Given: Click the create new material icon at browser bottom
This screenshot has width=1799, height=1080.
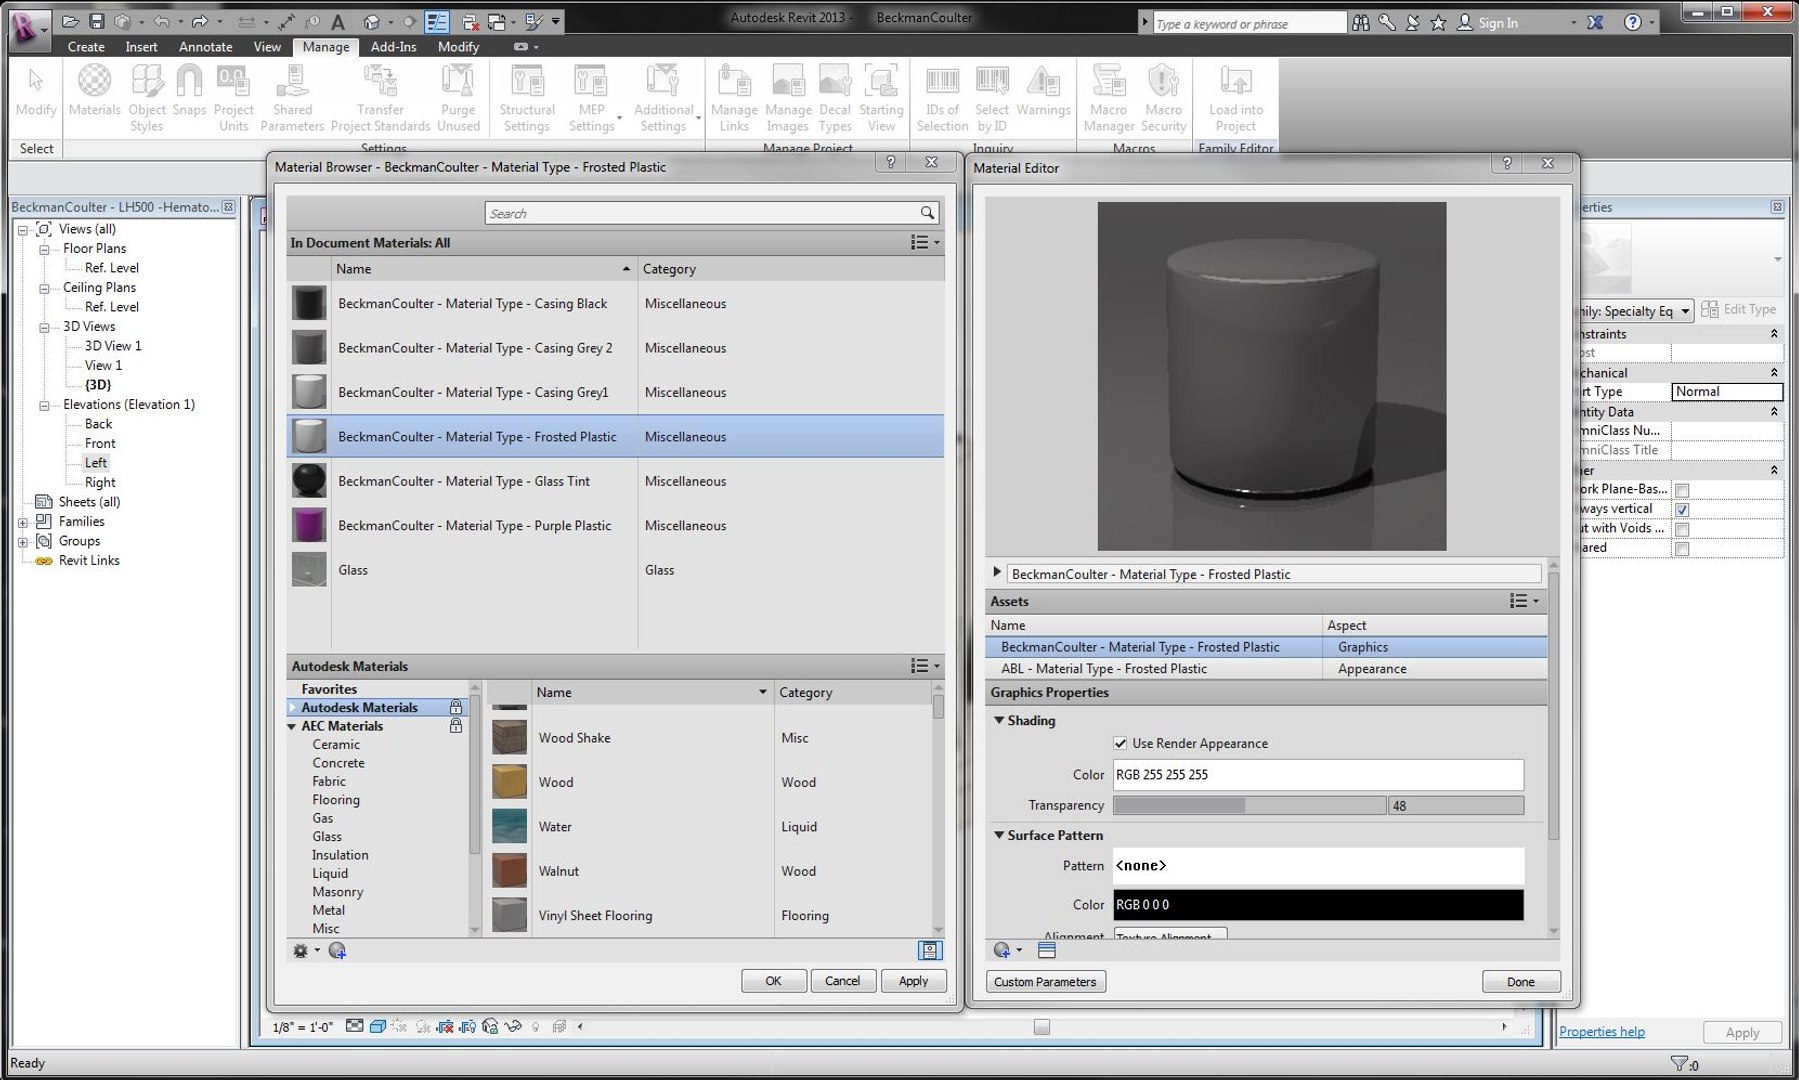Looking at the screenshot, I should click(x=337, y=951).
